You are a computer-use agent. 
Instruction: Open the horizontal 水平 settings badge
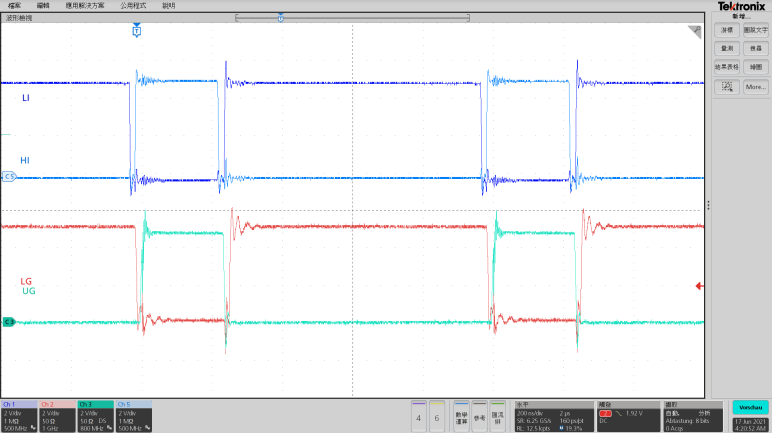552,415
